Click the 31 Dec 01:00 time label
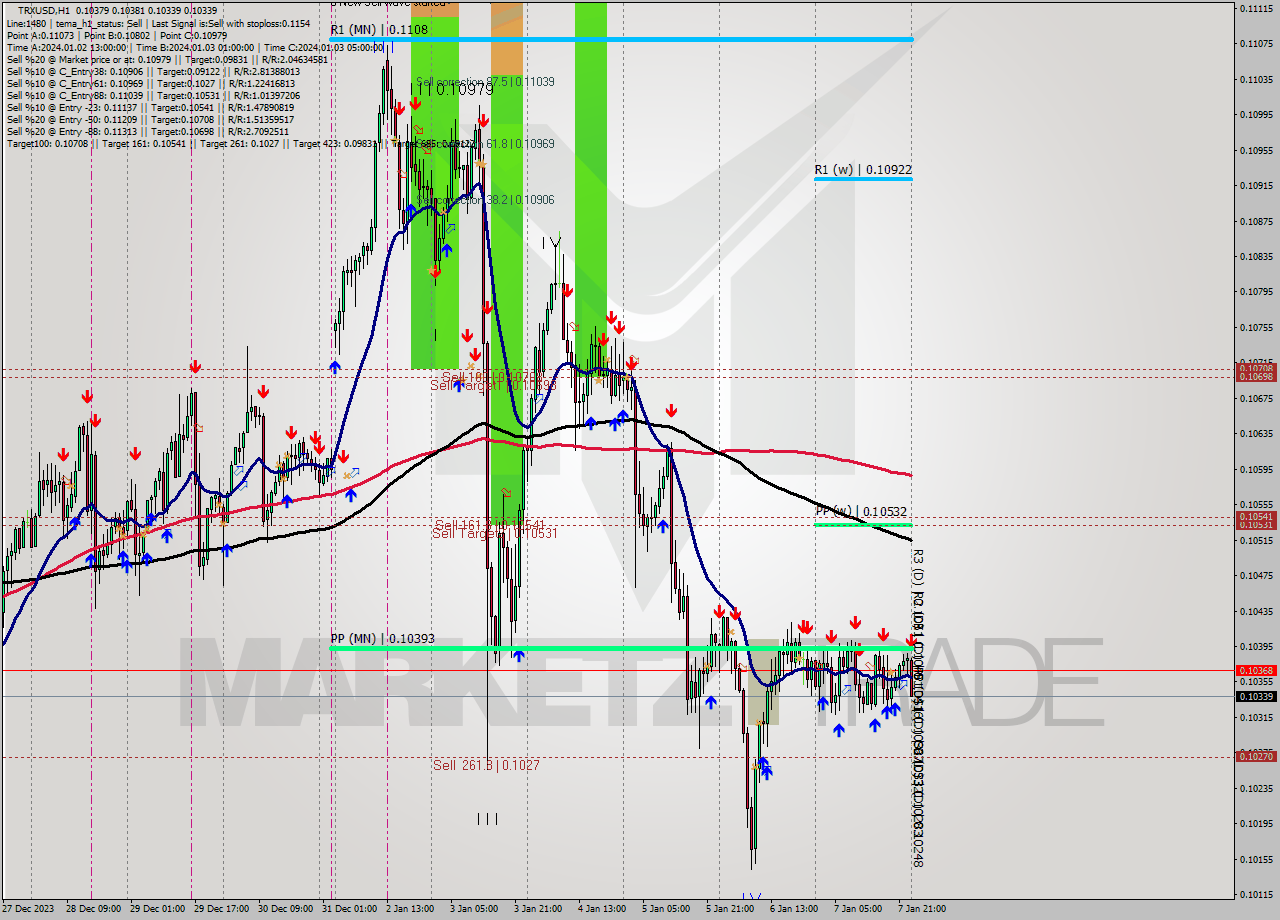This screenshot has height=920, width=1280. coord(350,909)
